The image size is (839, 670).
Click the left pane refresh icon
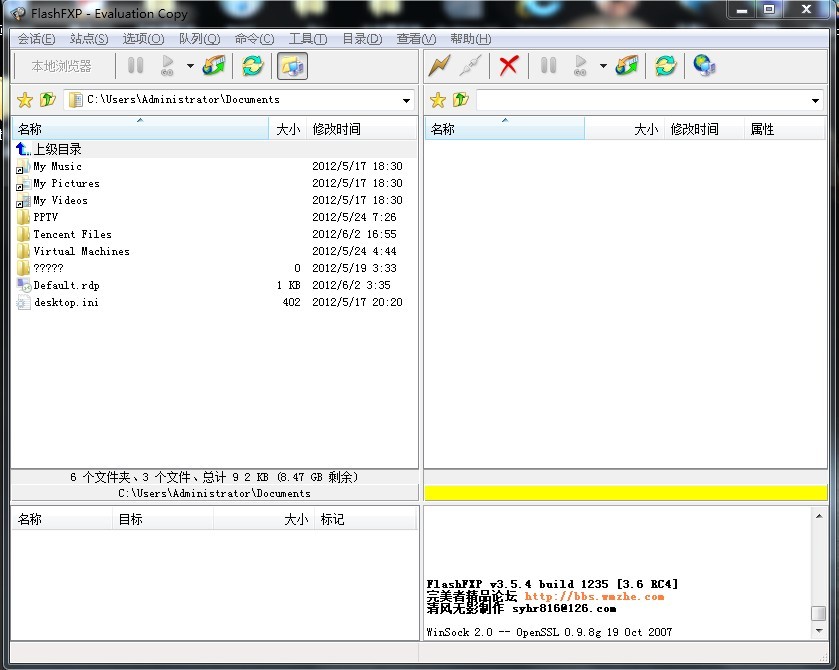253,66
